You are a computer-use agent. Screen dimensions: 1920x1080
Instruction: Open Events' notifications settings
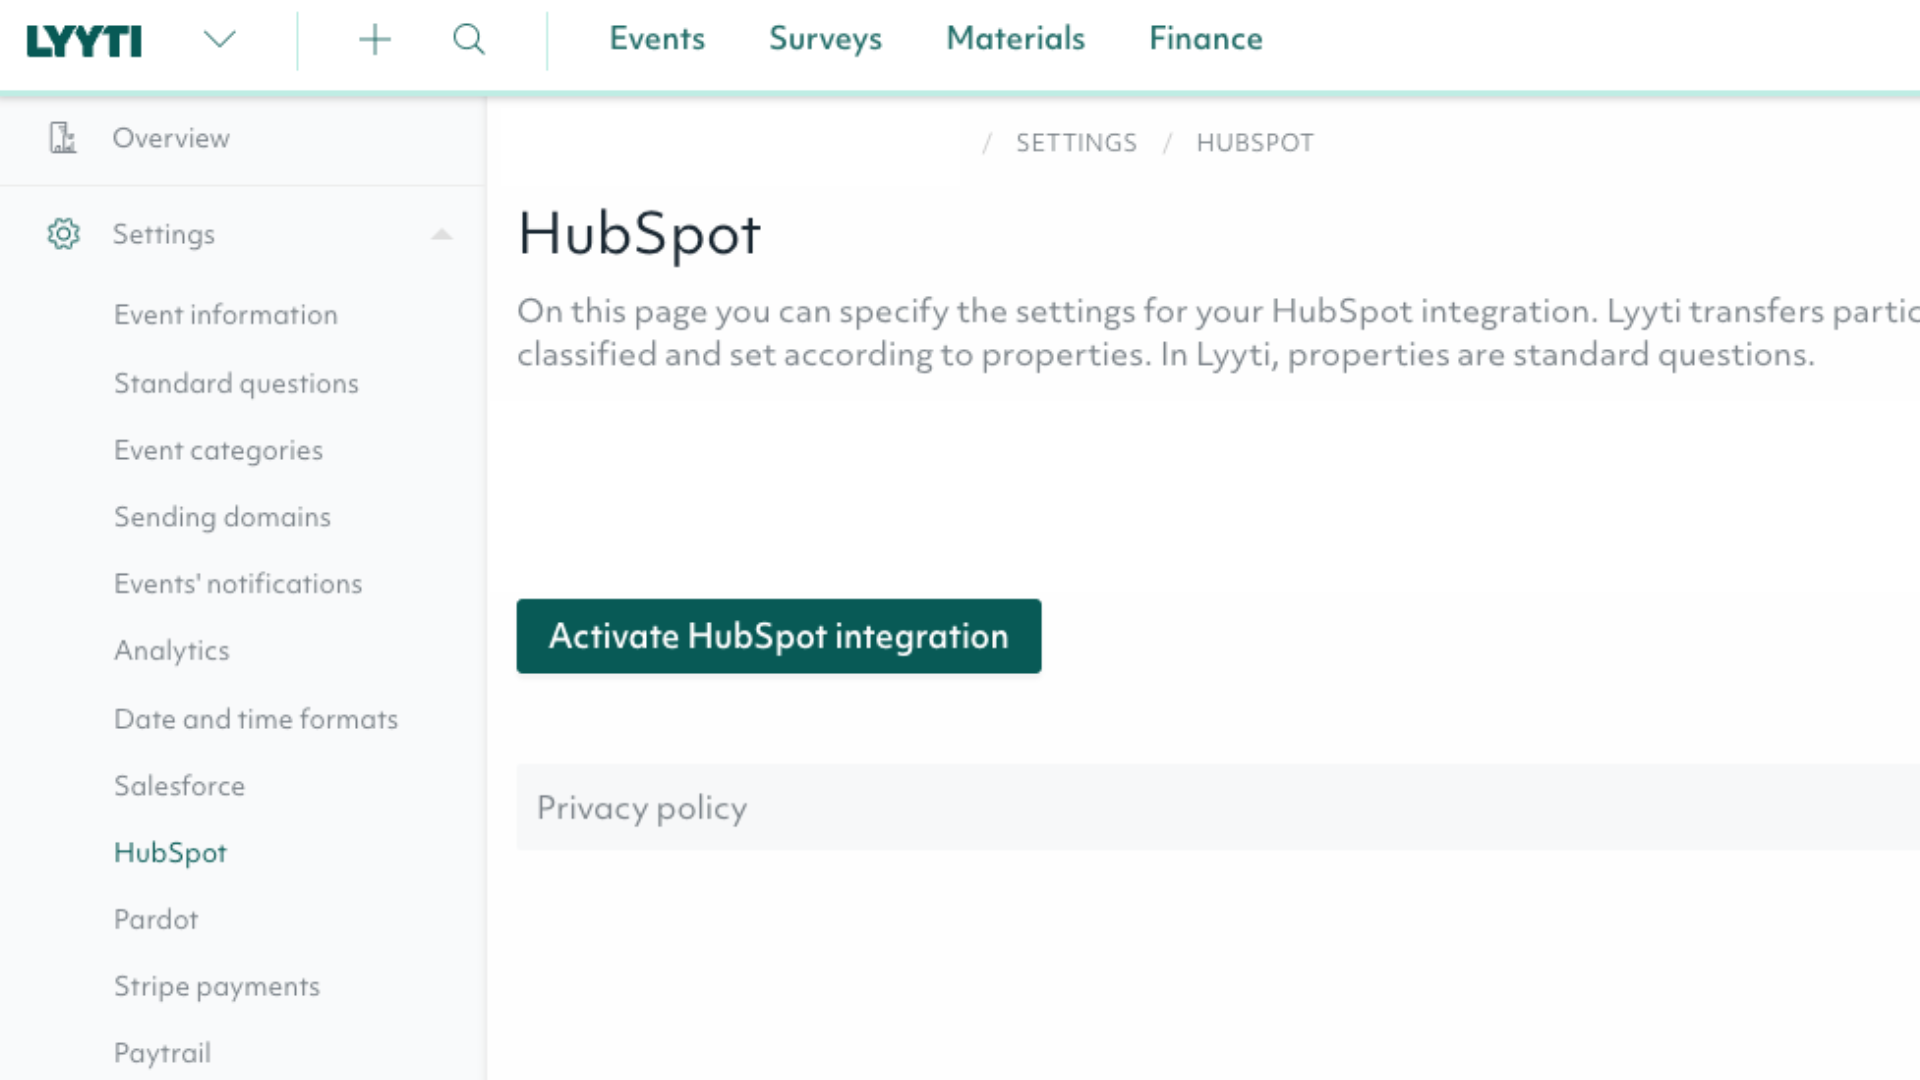tap(237, 583)
